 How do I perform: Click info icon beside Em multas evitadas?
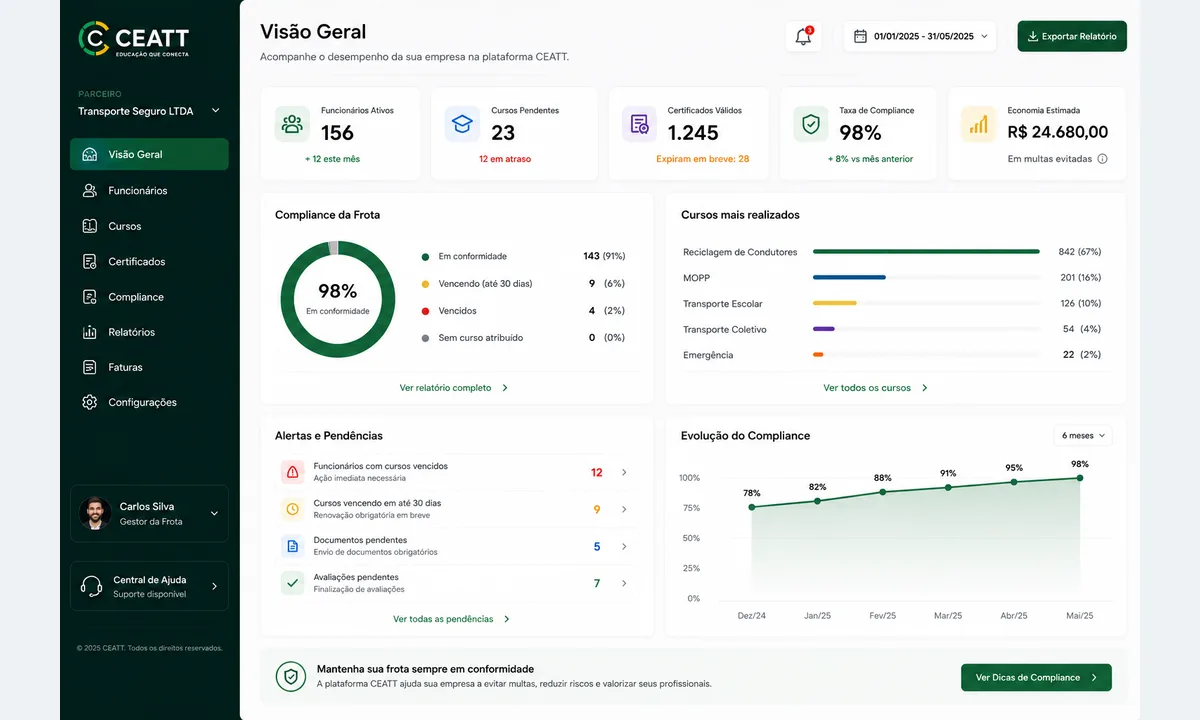click(x=1102, y=159)
